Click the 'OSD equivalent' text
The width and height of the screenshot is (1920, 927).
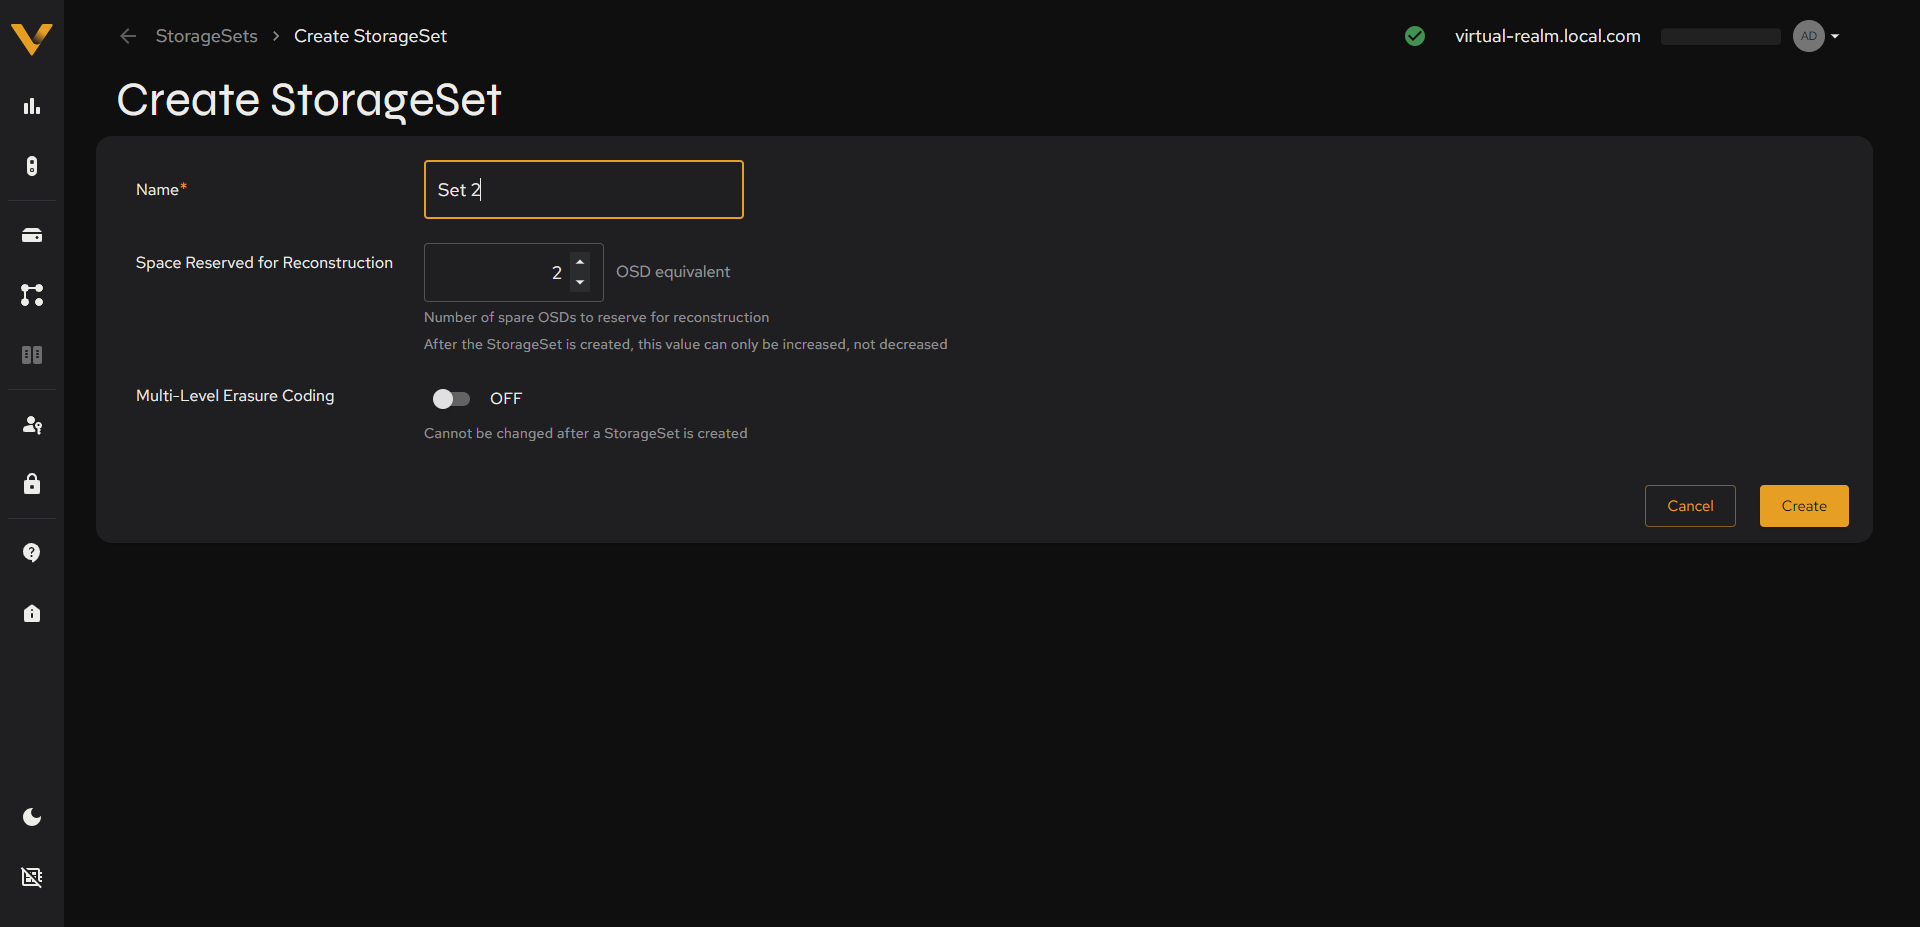[673, 272]
